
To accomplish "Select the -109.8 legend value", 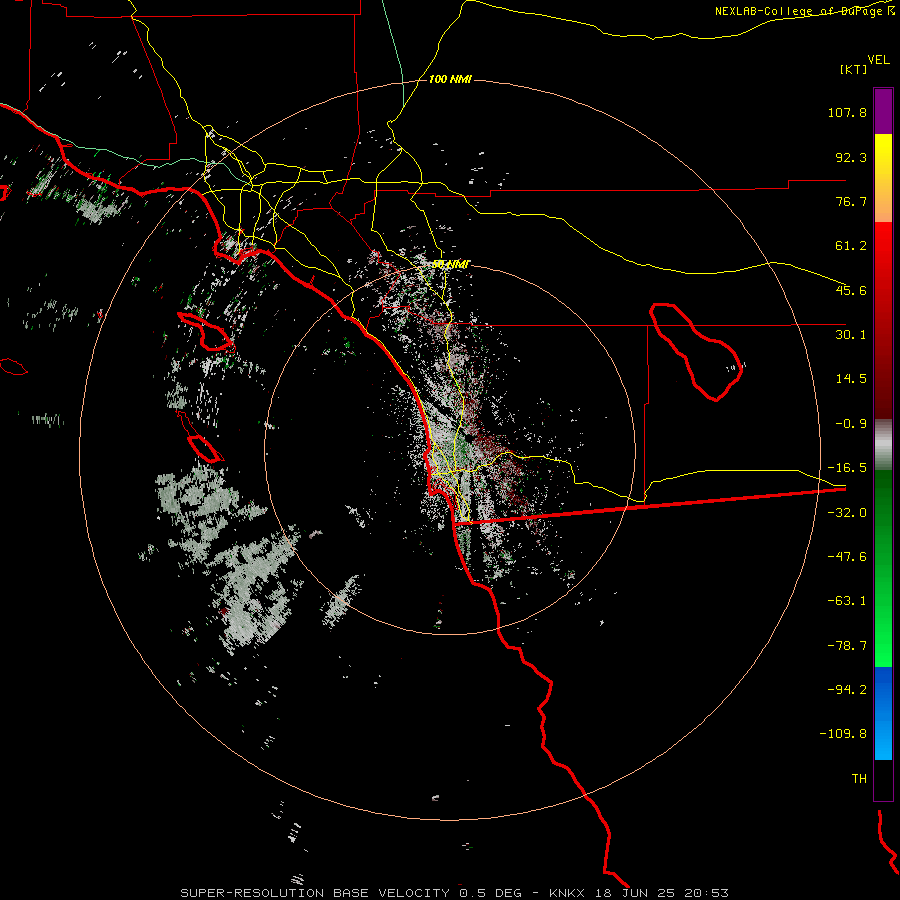I will pos(843,734).
